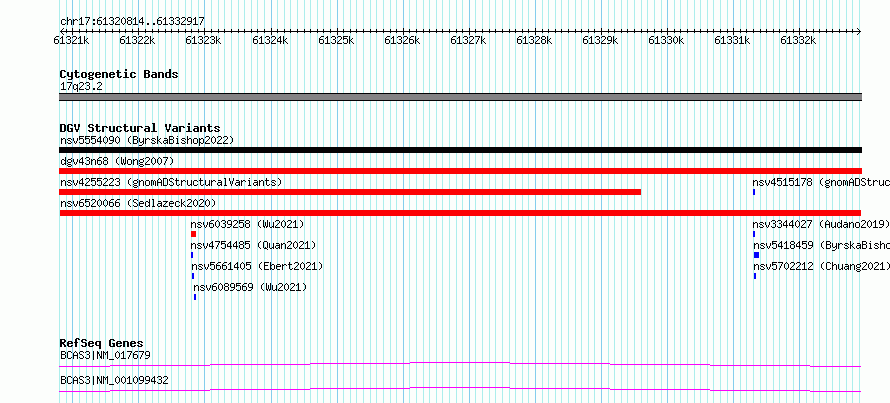Image resolution: width=890 pixels, height=403 pixels.
Task: Click the DGV Structural Variants track title
Action: (140, 128)
